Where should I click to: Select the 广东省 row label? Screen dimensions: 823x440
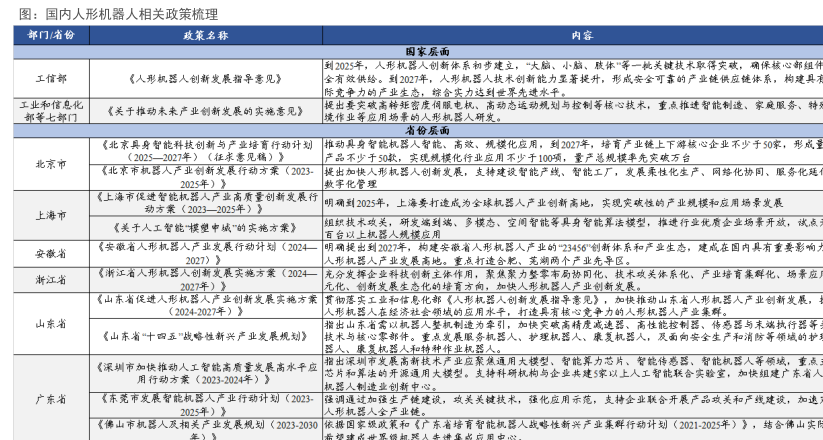point(51,397)
